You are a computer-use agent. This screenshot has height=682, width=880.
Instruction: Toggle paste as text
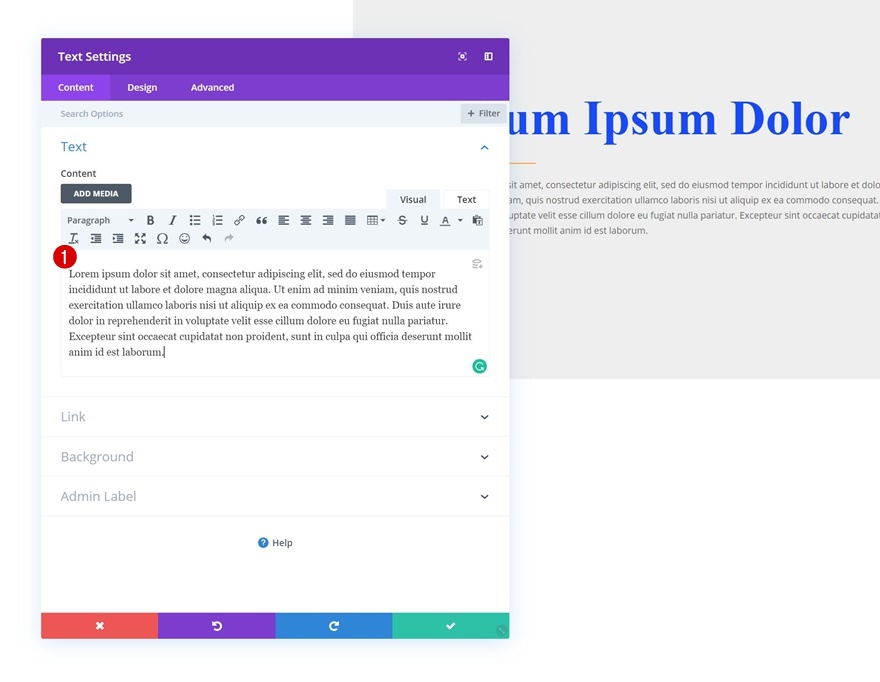pos(478,220)
